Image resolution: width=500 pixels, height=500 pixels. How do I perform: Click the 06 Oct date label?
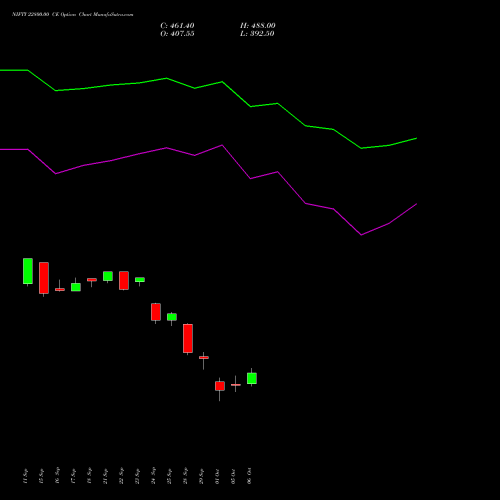pos(249,476)
